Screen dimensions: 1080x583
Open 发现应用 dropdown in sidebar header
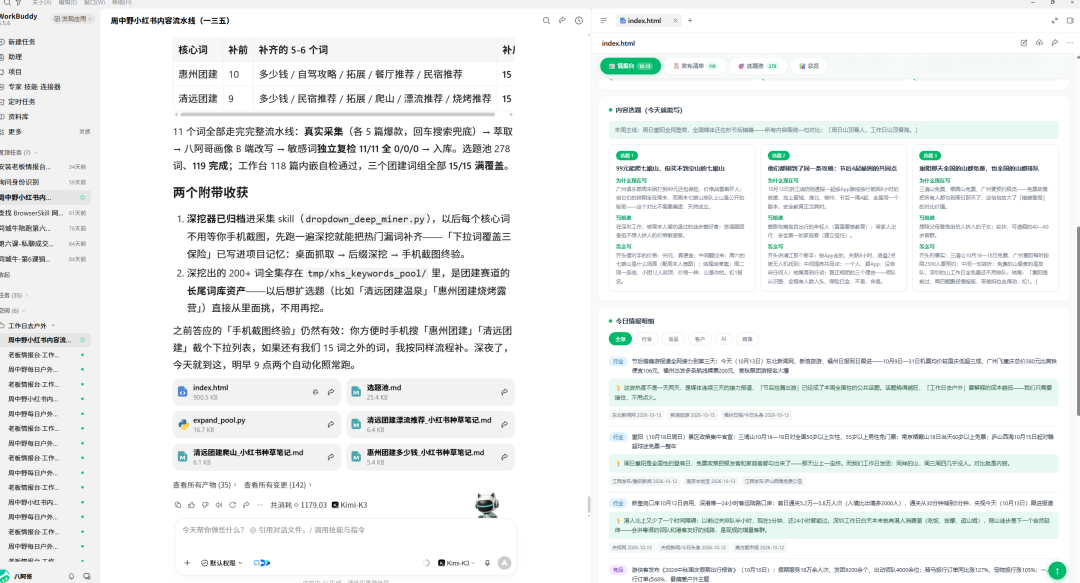(x=74, y=19)
